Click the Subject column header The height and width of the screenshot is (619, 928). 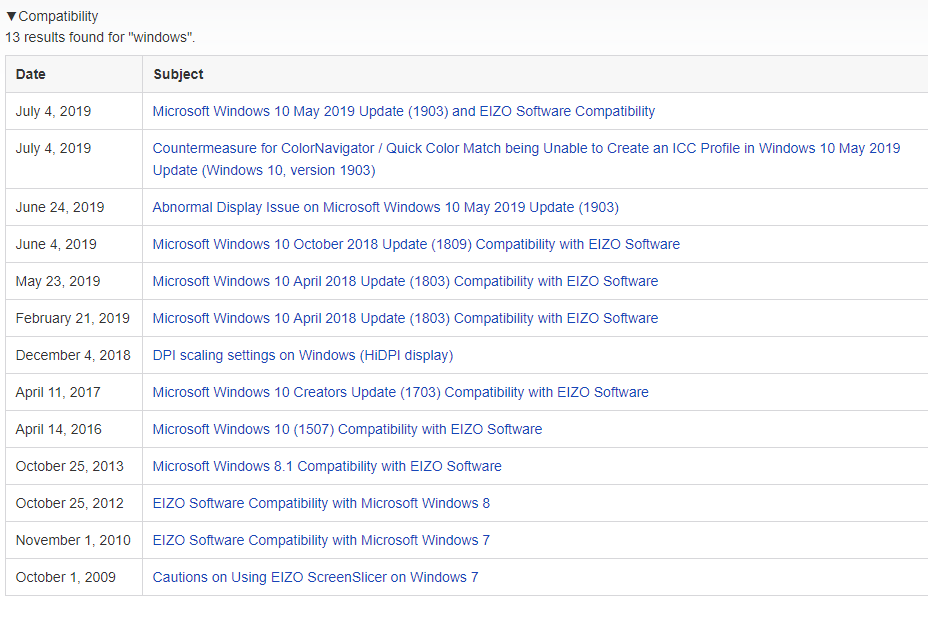click(178, 74)
